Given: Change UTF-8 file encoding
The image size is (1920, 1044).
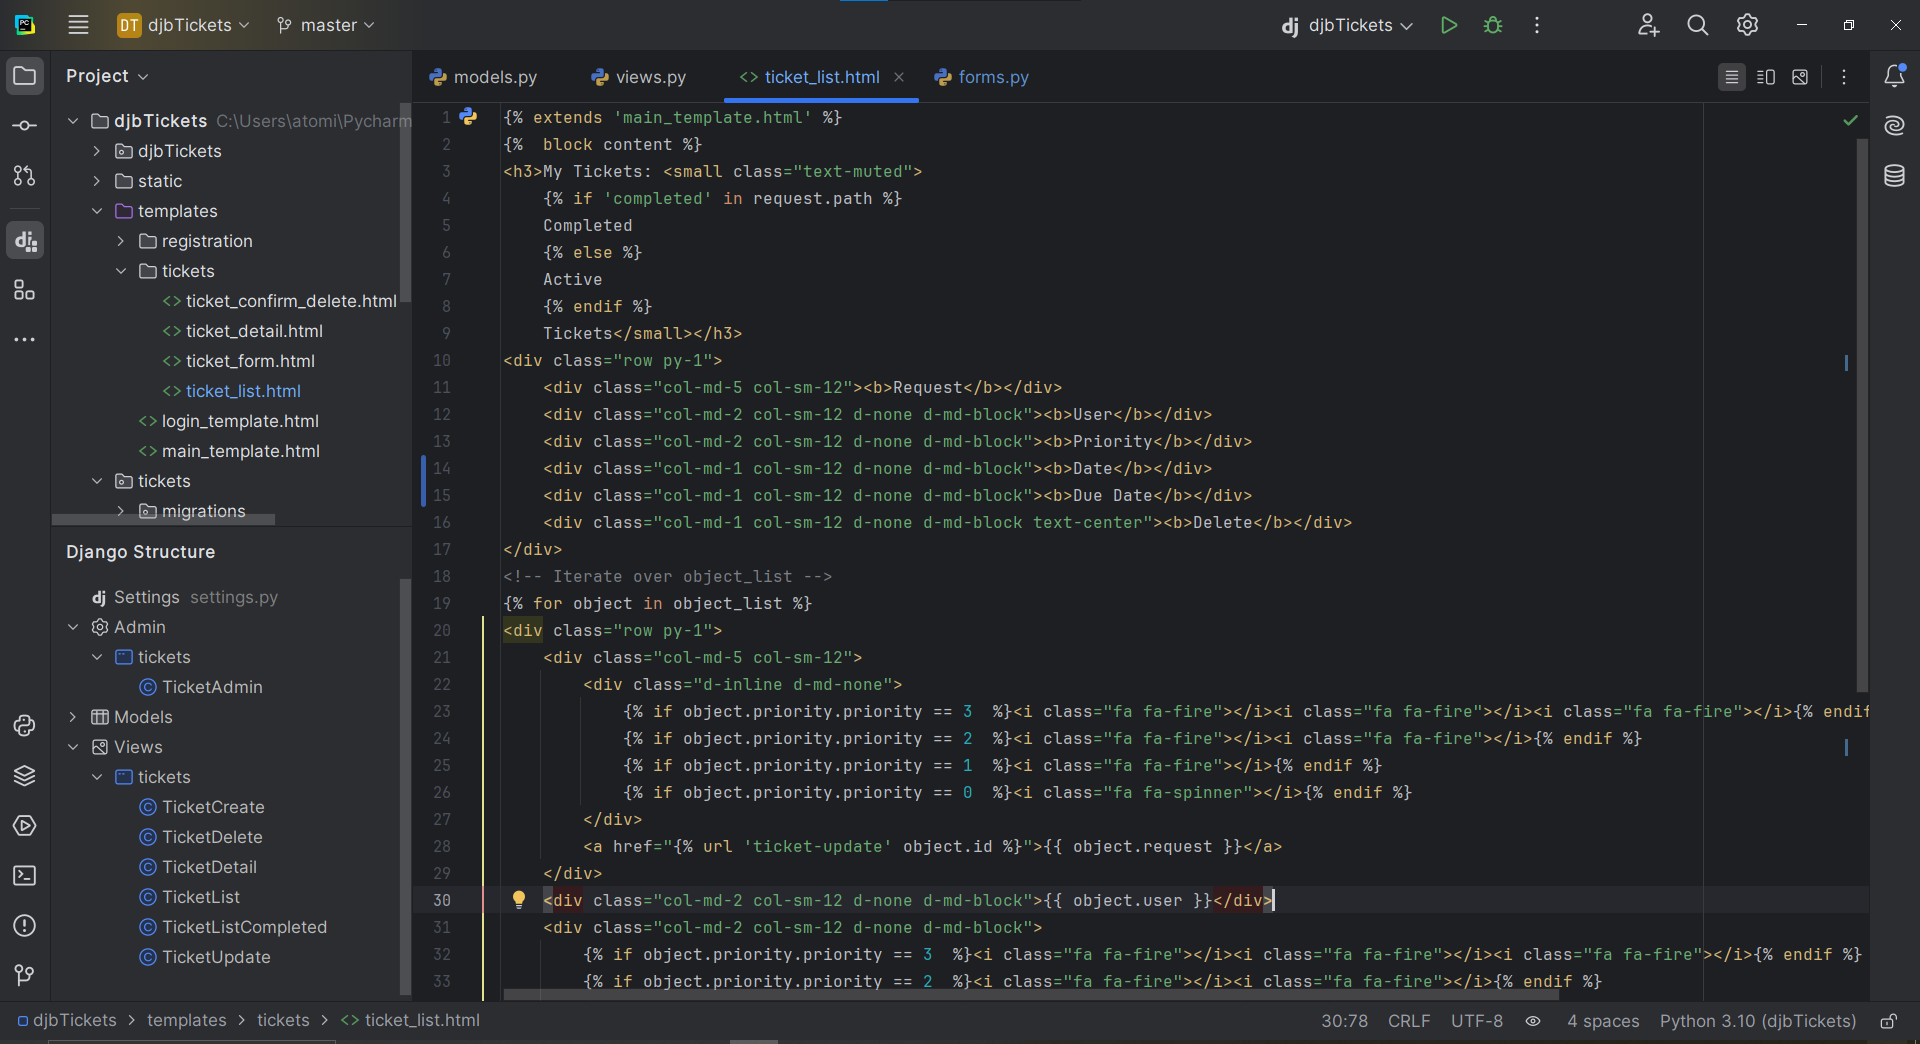Looking at the screenshot, I should pyautogui.click(x=1477, y=1021).
